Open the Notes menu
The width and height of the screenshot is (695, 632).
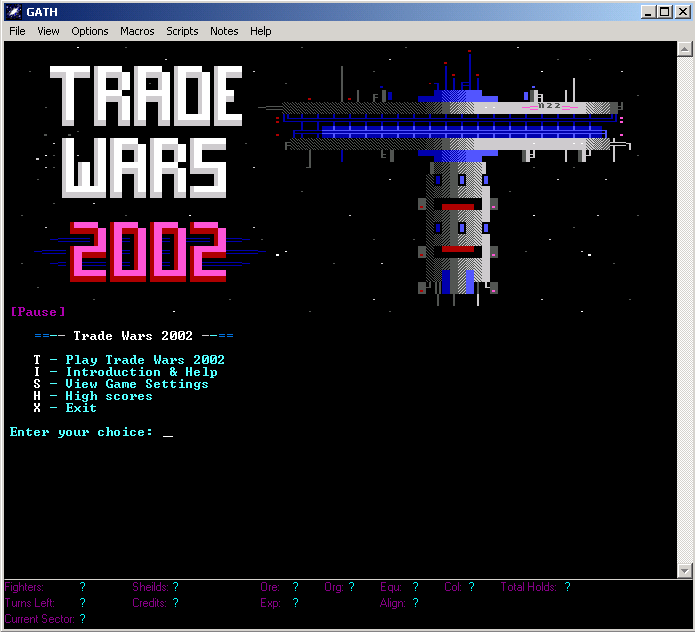(224, 31)
